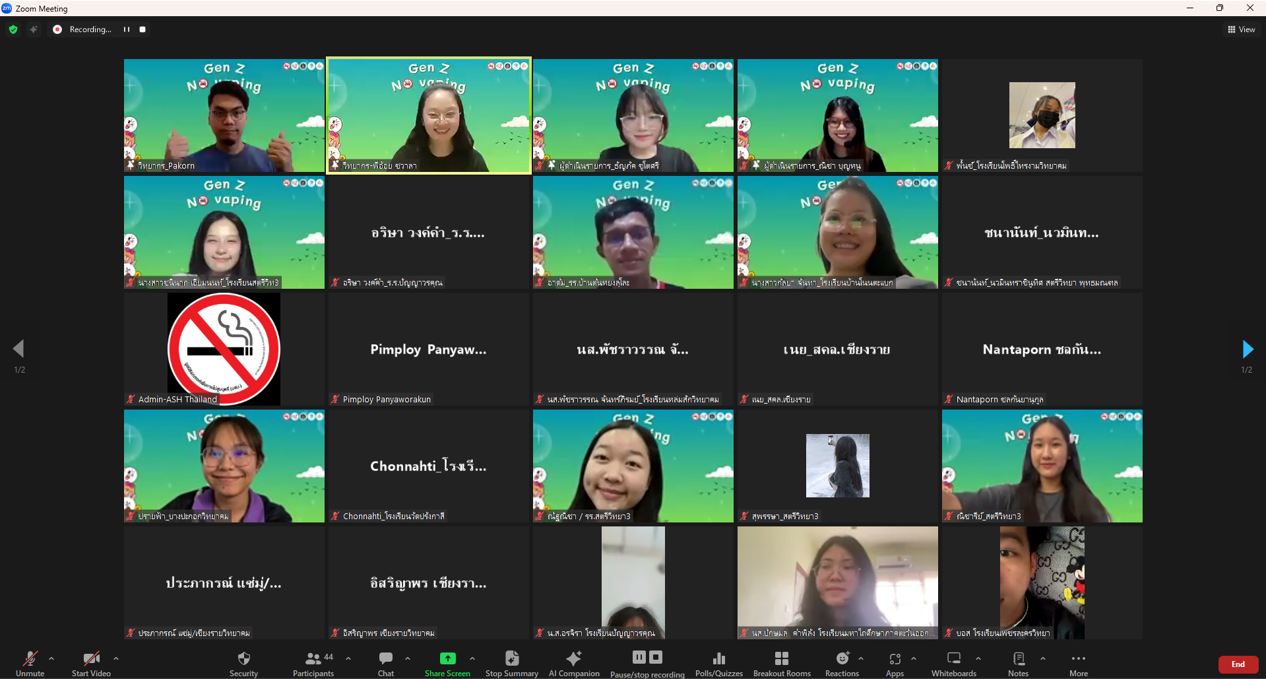1266x679 pixels.
Task: Open the Whiteboards tool
Action: (953, 659)
